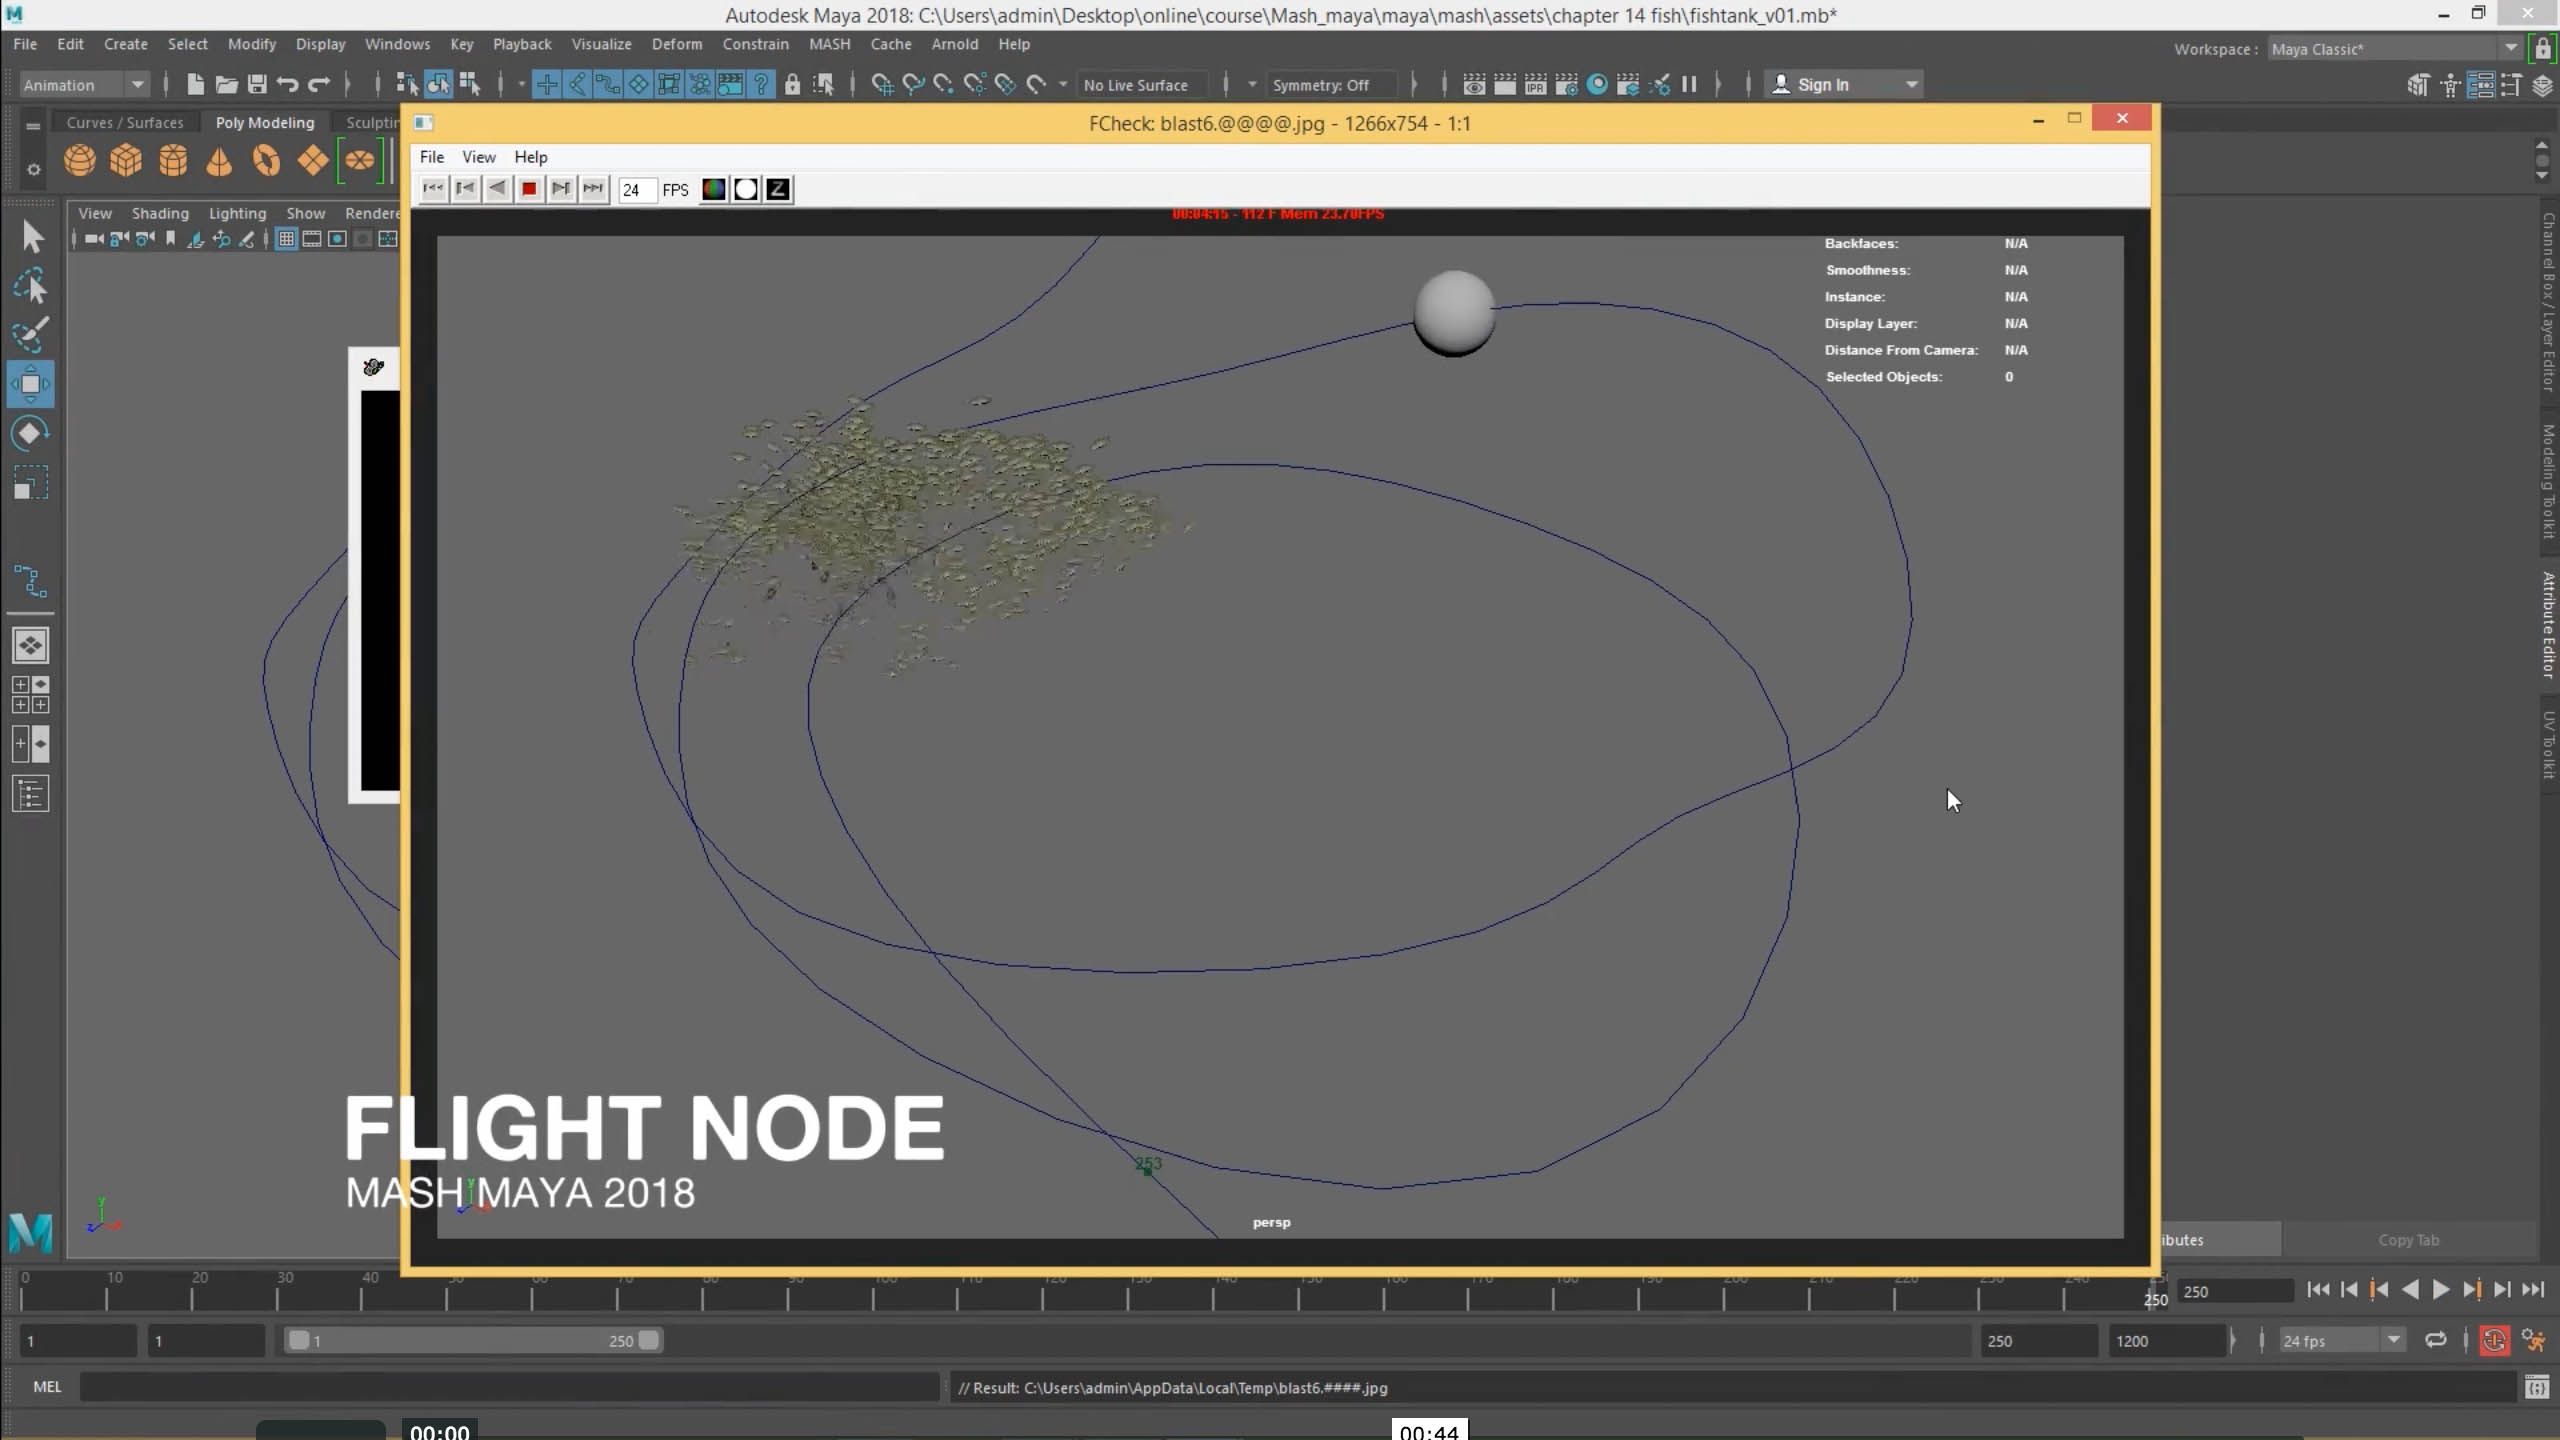Image resolution: width=2560 pixels, height=1440 pixels.
Task: Show FCheck Z depth display
Action: click(778, 189)
